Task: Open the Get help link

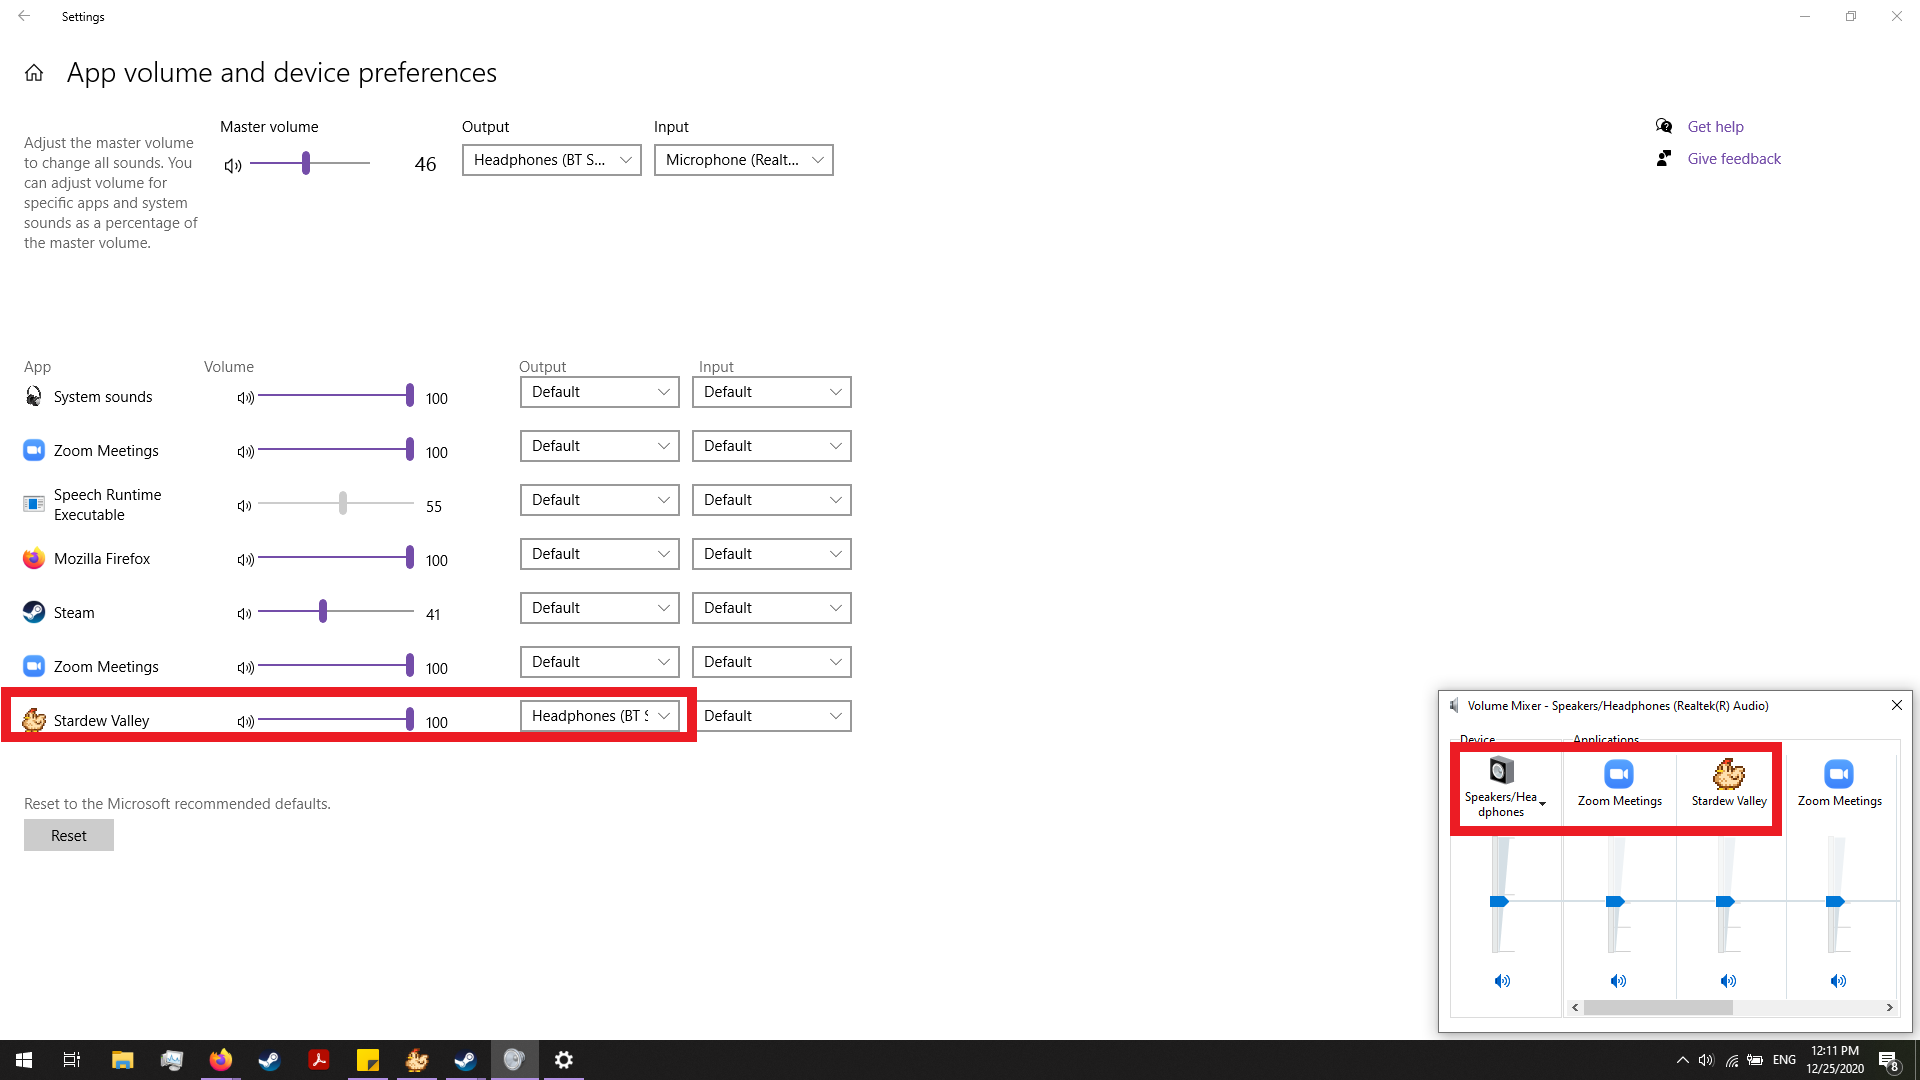Action: pos(1715,126)
